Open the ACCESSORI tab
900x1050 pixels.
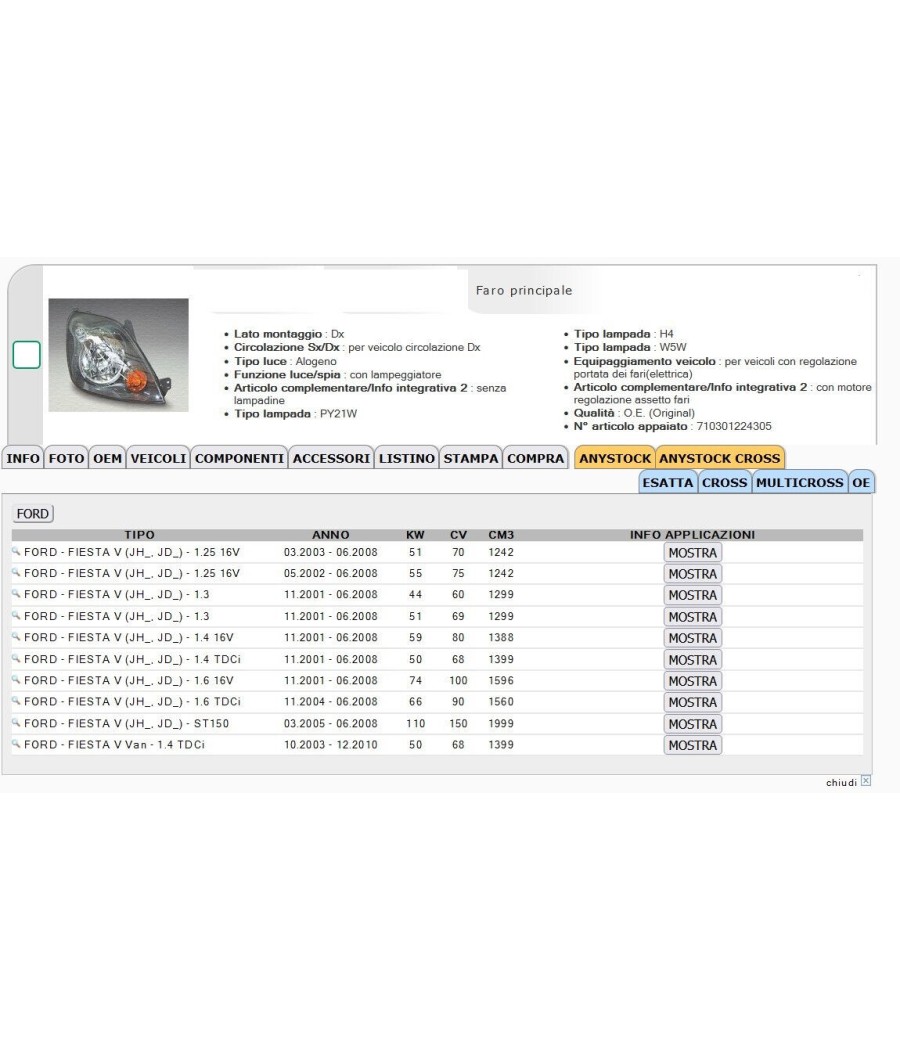pyautogui.click(x=331, y=458)
